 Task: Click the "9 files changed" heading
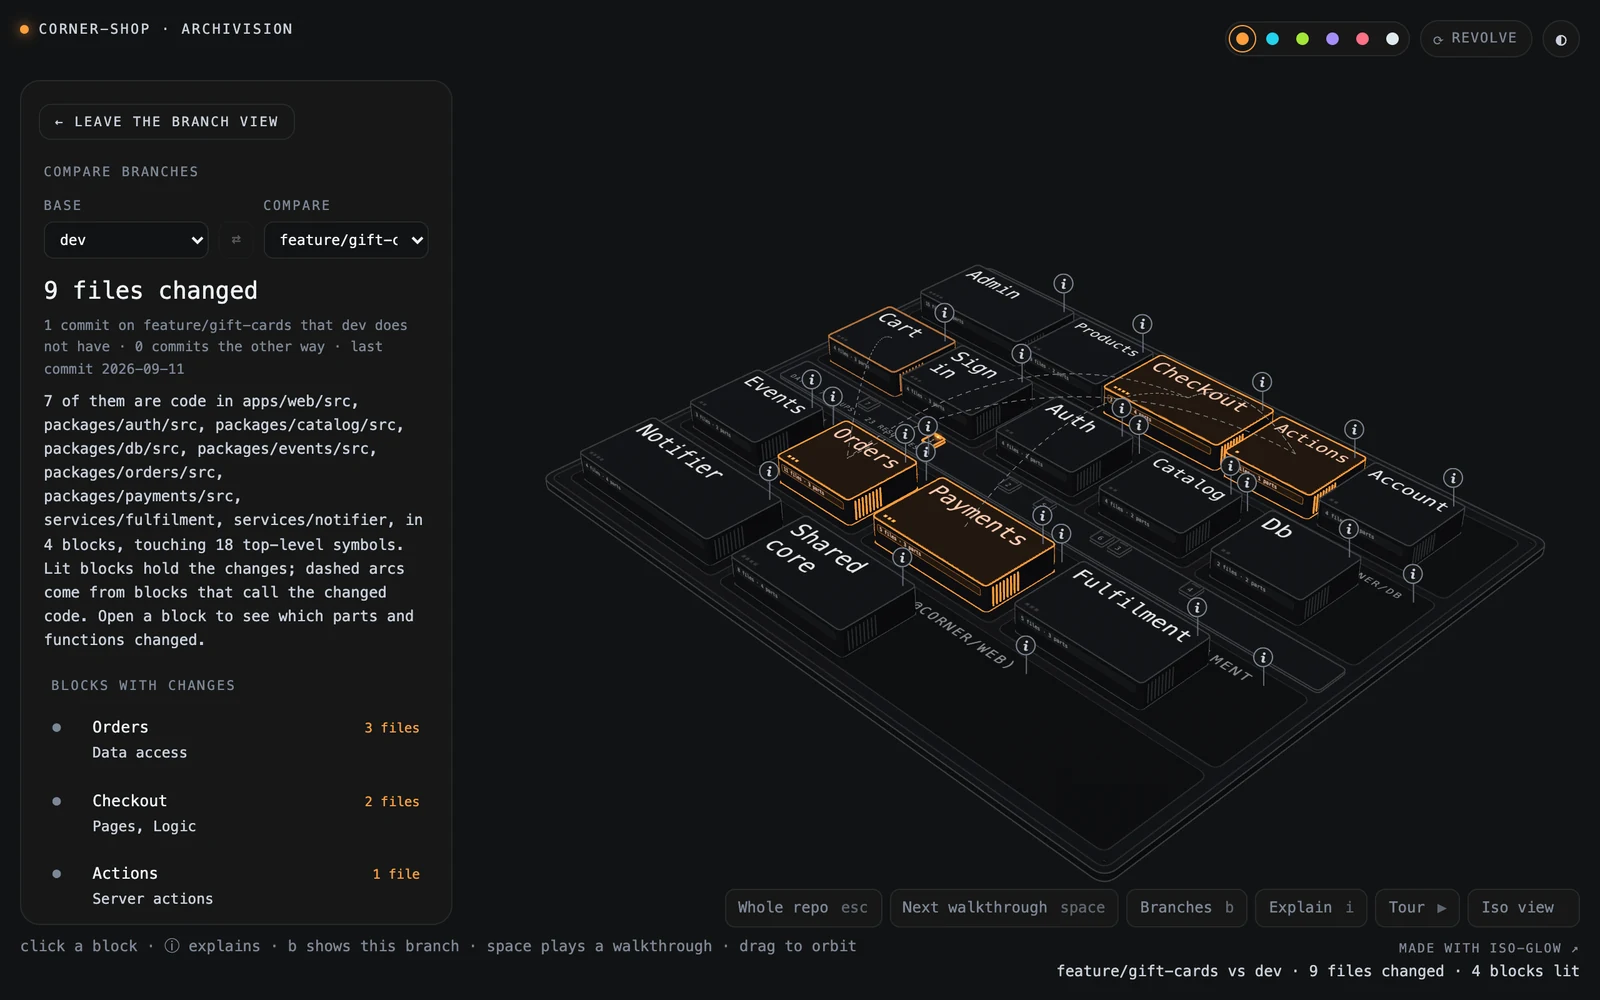(x=151, y=291)
